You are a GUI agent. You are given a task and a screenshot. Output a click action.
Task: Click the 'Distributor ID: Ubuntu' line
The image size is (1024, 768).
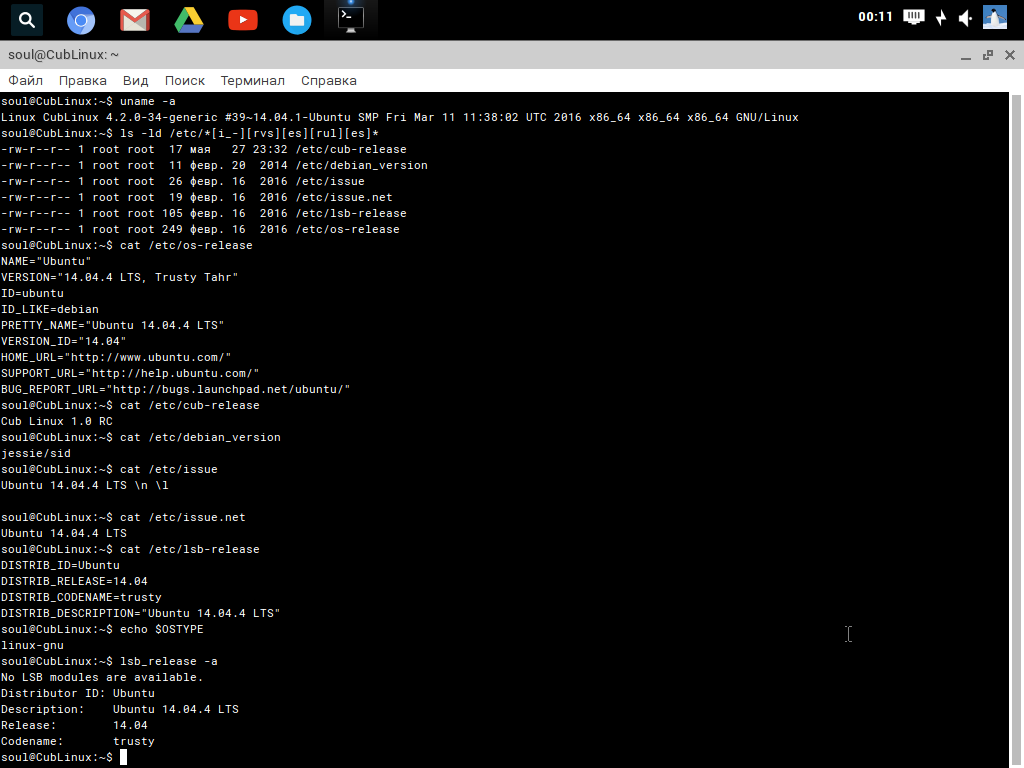(x=78, y=693)
